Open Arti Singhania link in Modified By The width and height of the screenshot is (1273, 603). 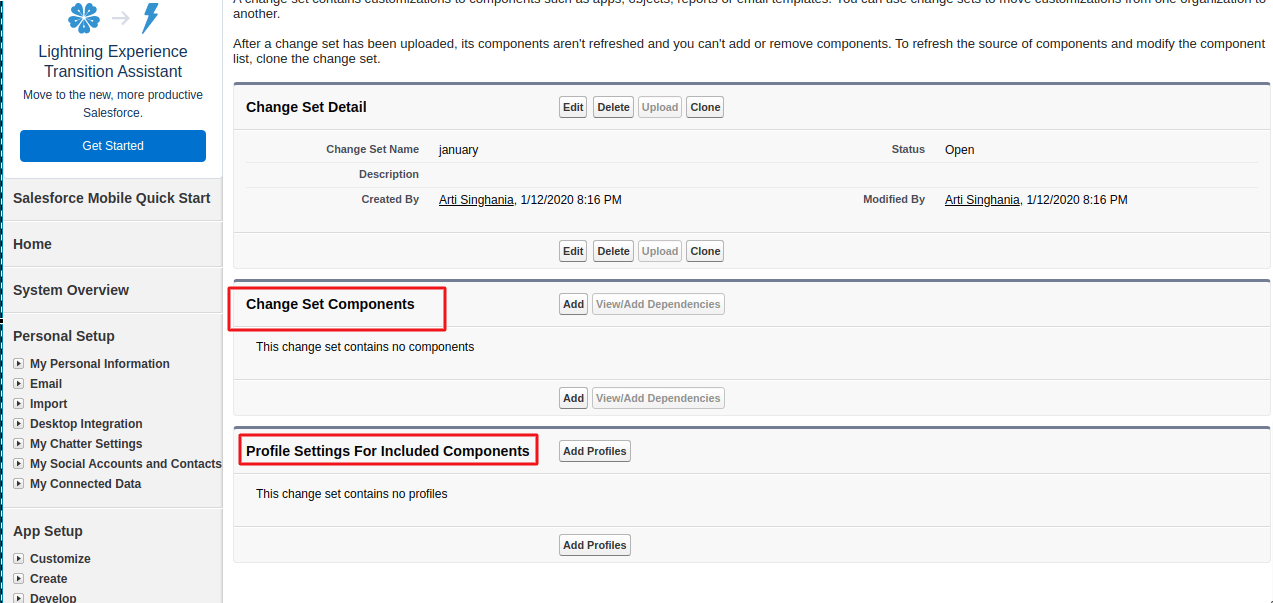[x=982, y=200]
